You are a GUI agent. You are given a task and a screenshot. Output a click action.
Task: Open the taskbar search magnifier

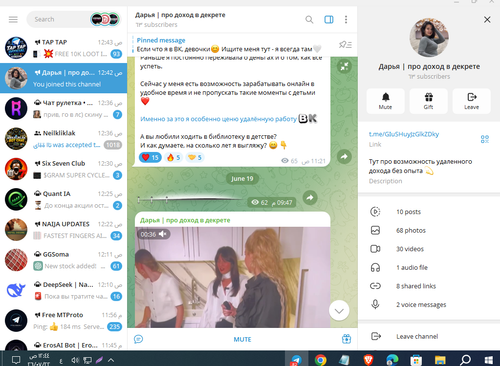click(465, 360)
